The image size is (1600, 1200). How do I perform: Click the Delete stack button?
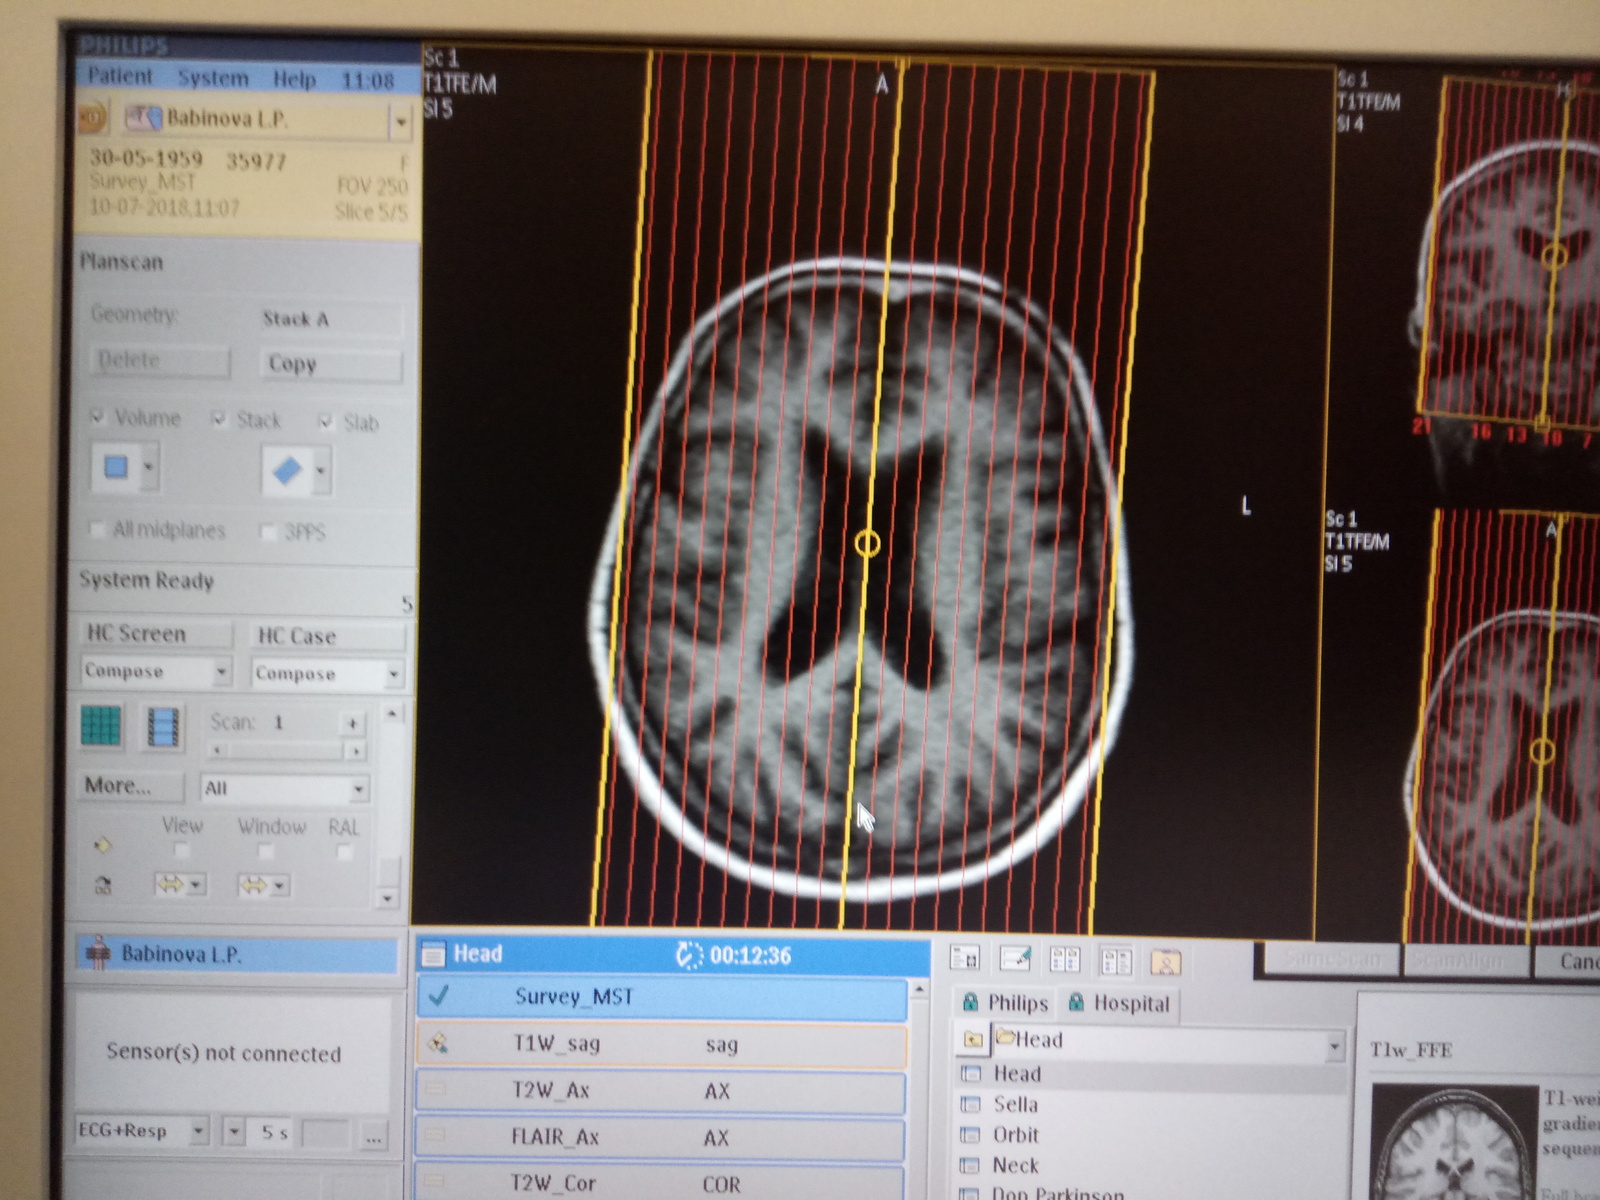160,360
